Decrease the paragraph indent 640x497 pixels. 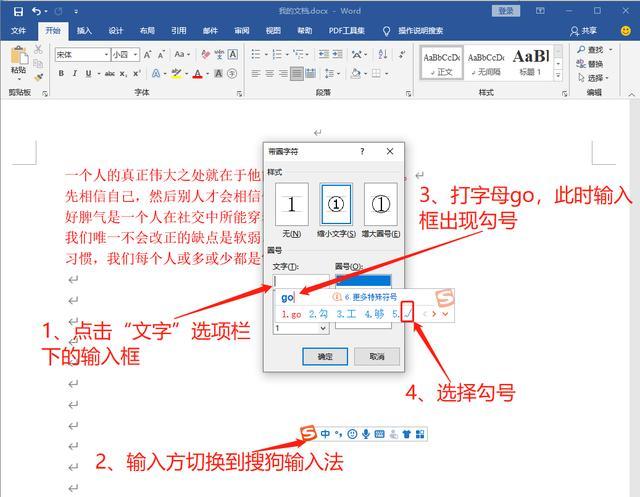pyautogui.click(x=324, y=54)
